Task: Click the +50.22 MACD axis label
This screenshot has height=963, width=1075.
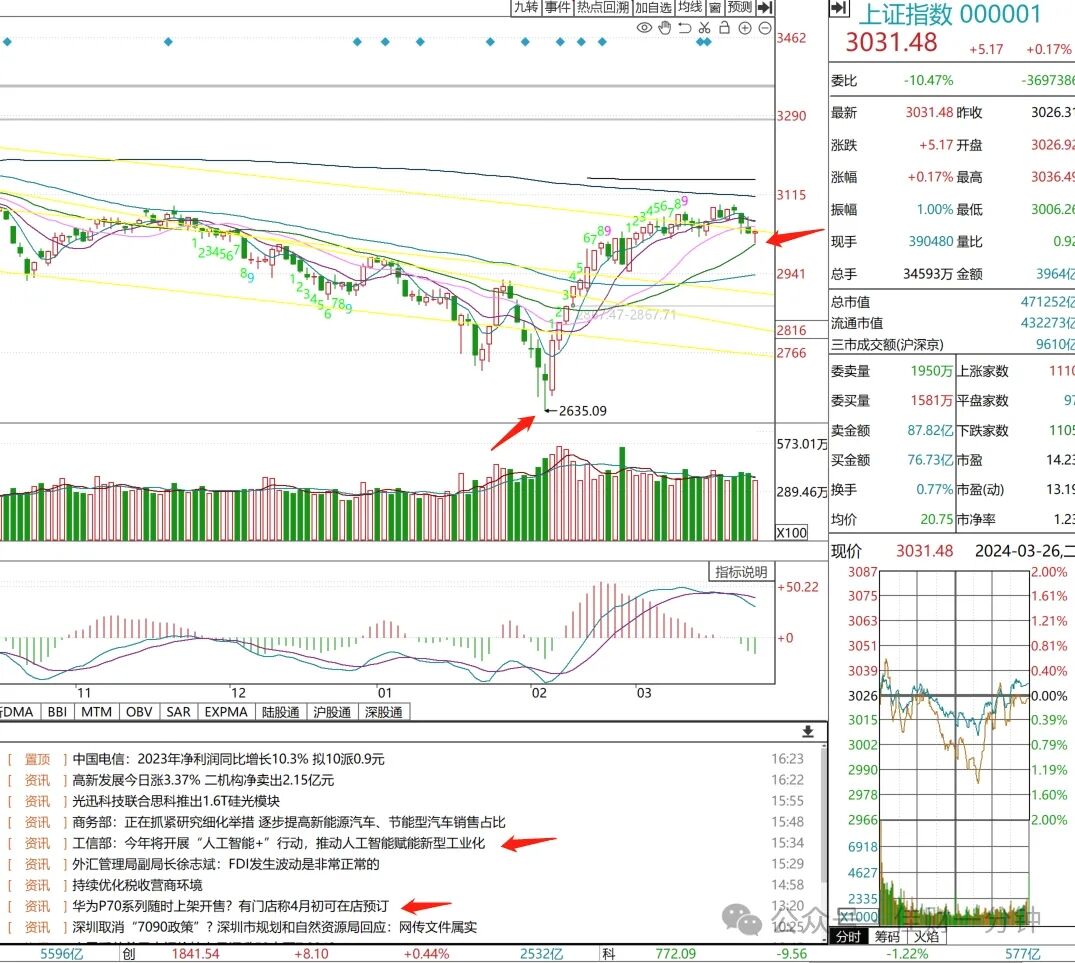Action: click(798, 587)
